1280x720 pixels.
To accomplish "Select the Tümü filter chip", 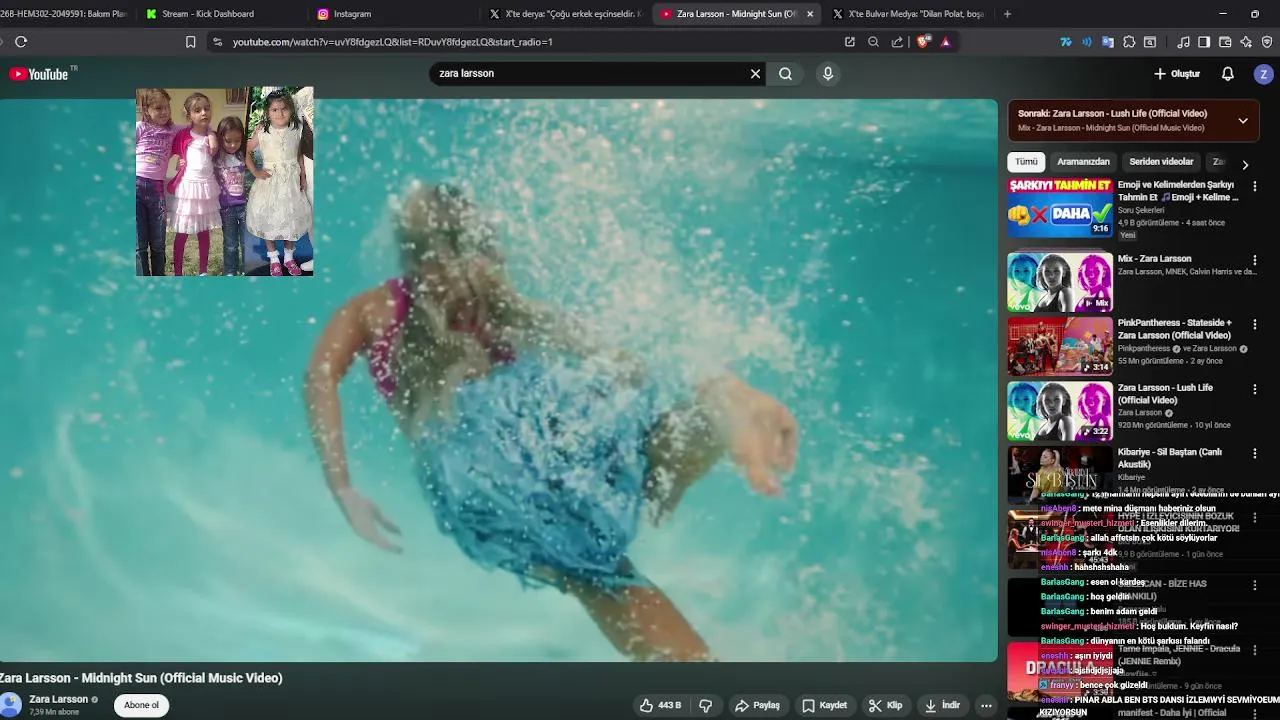I will [x=1026, y=162].
